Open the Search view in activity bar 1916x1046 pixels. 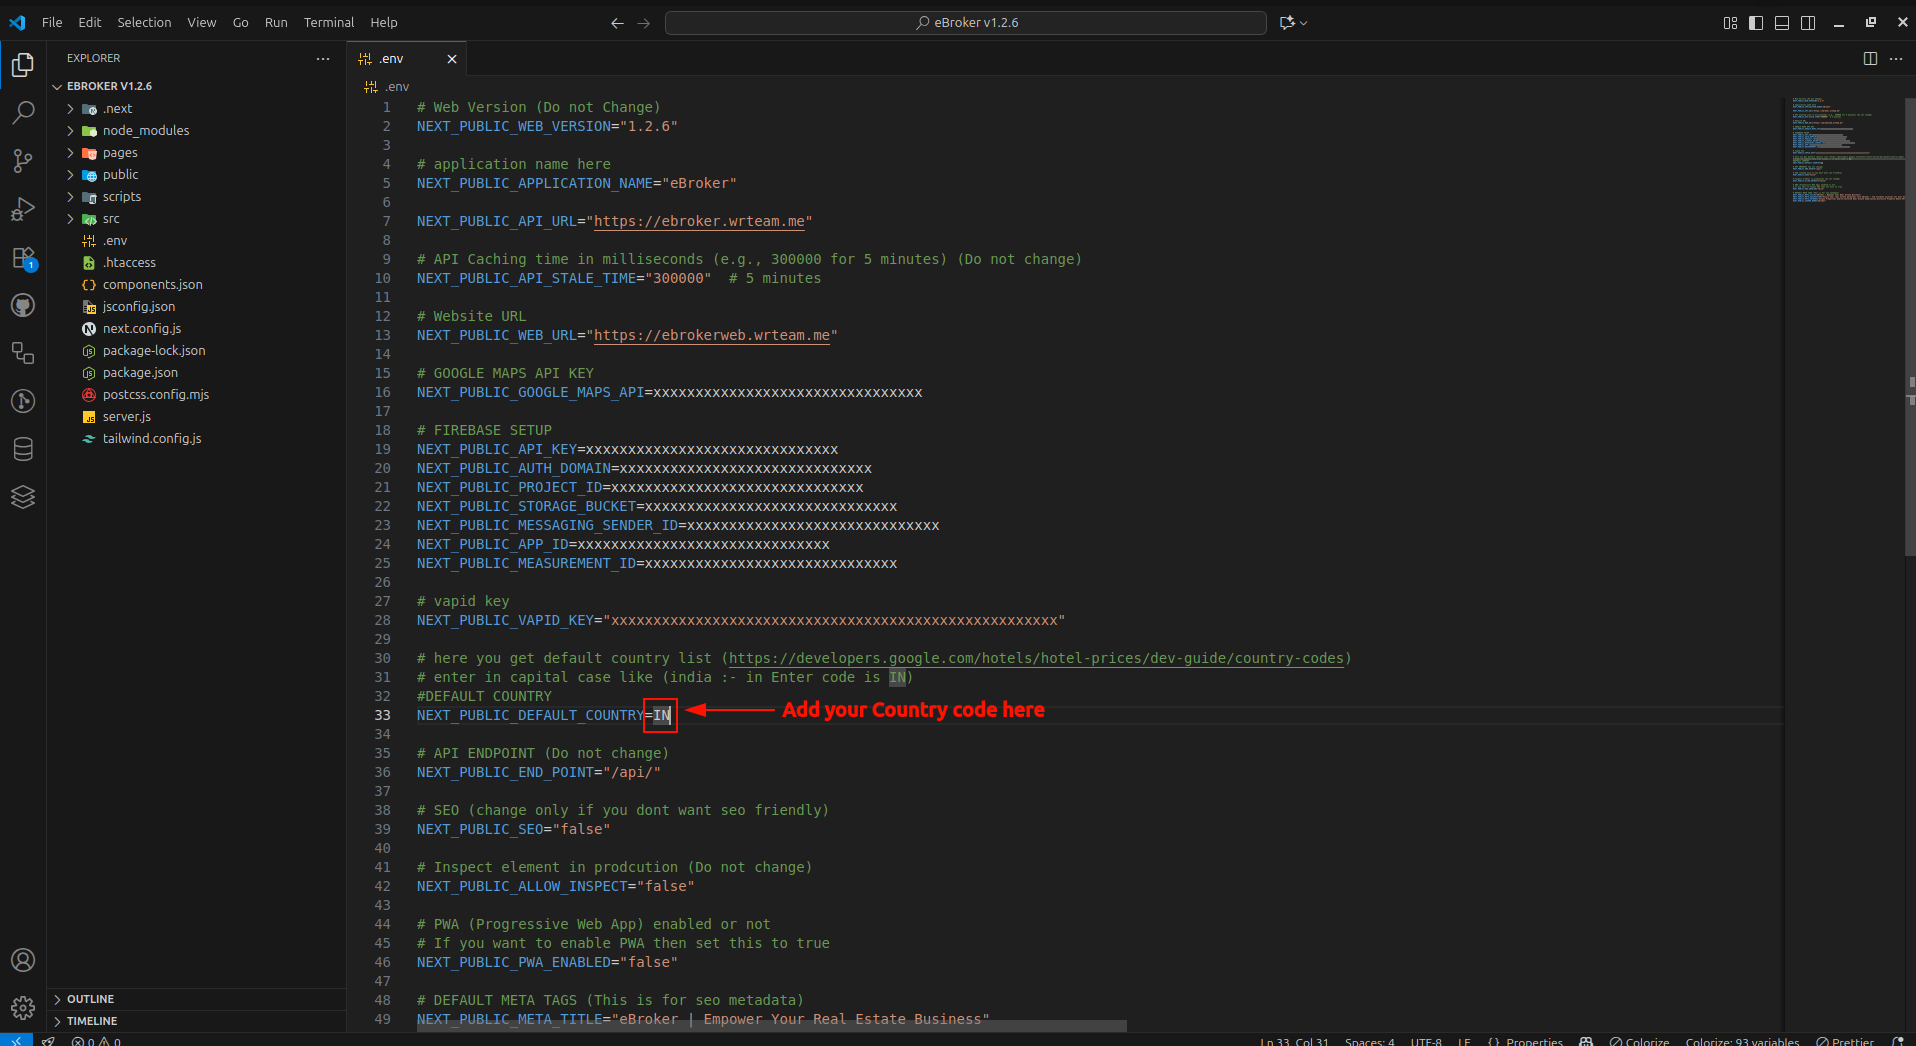coord(23,112)
